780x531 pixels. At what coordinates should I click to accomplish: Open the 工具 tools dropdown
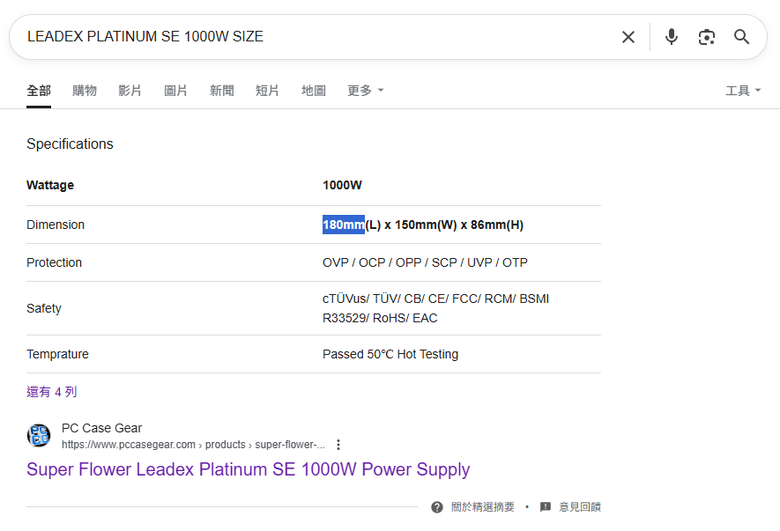[x=743, y=91]
